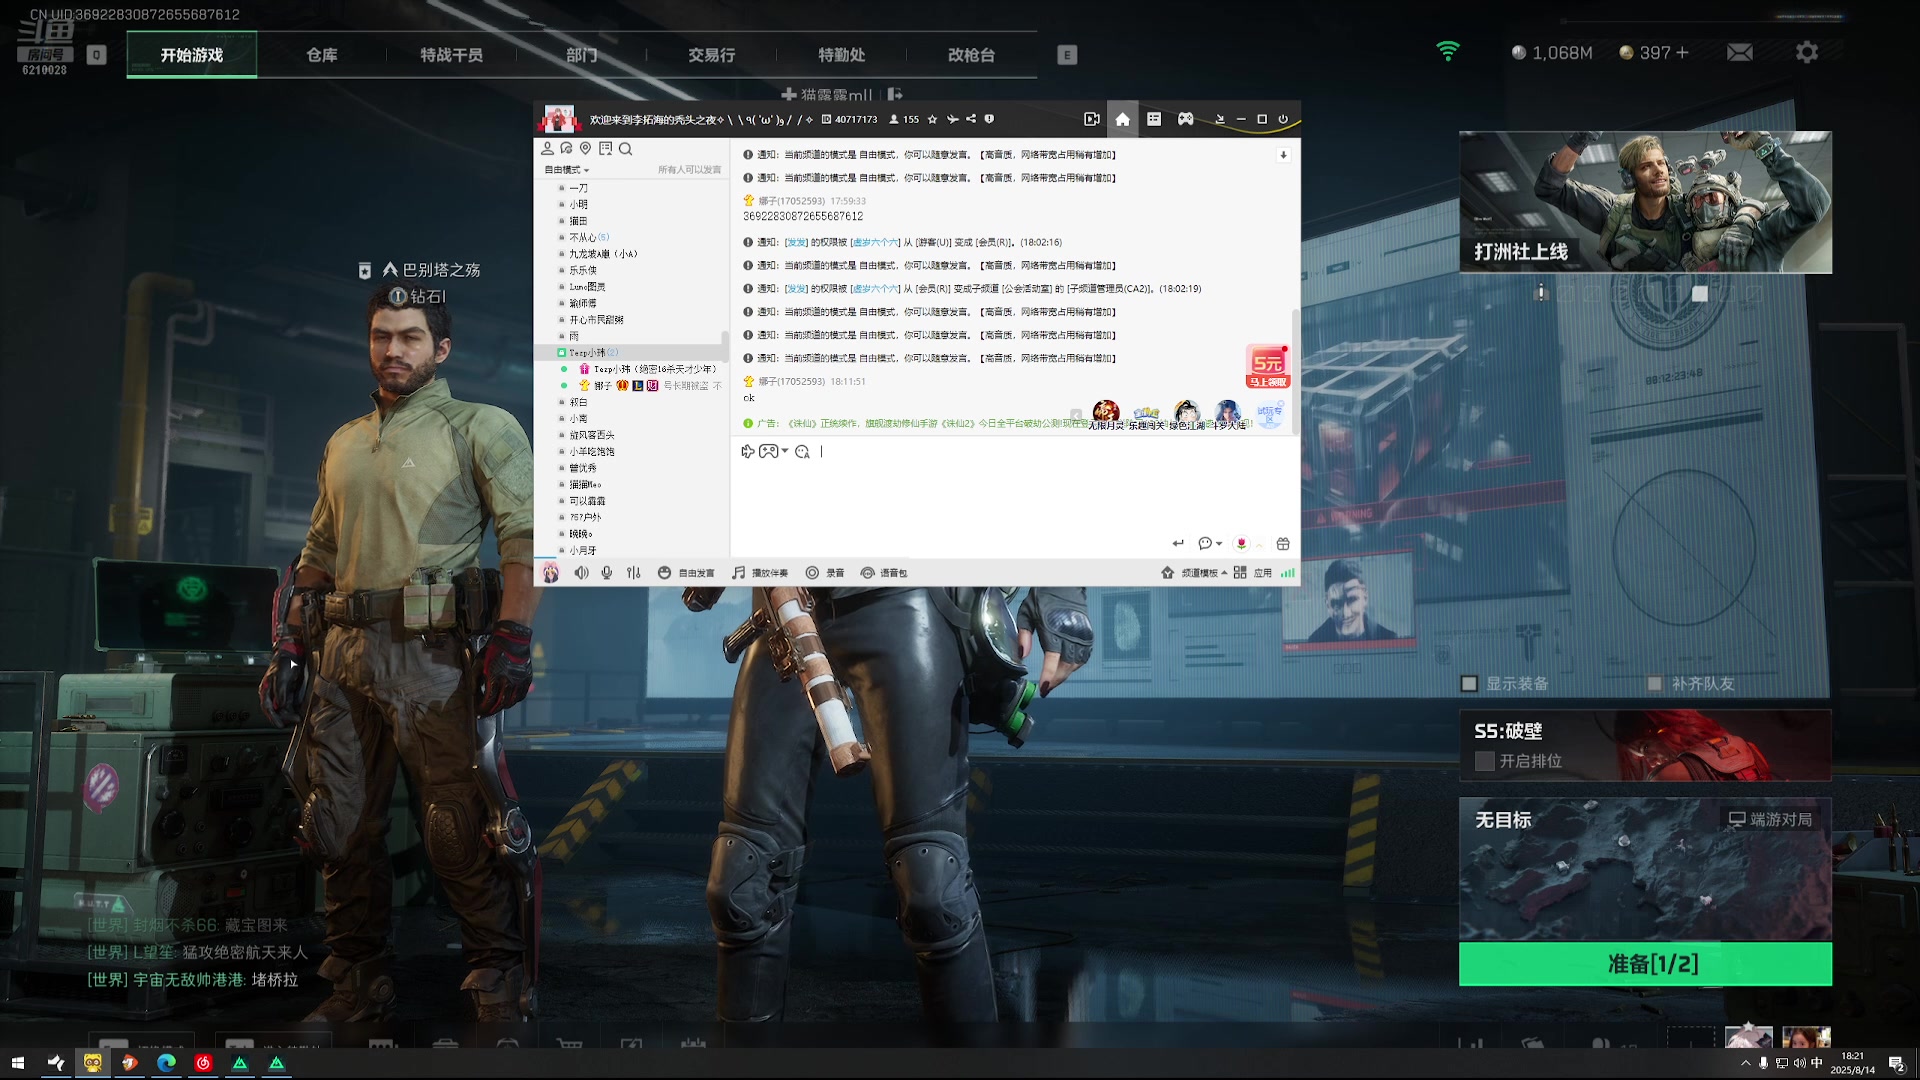The width and height of the screenshot is (1920, 1080).
Task: Open the message board icon in YY sidebar
Action: click(605, 148)
